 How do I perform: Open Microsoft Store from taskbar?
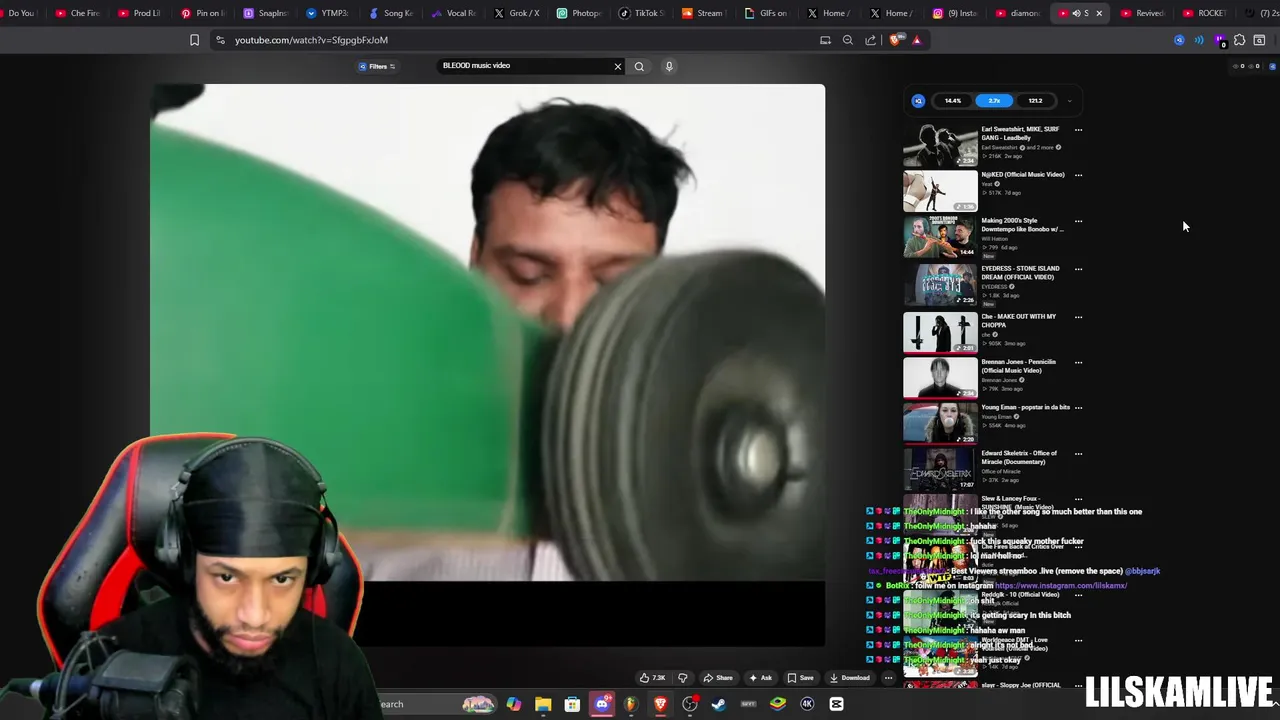(572, 704)
